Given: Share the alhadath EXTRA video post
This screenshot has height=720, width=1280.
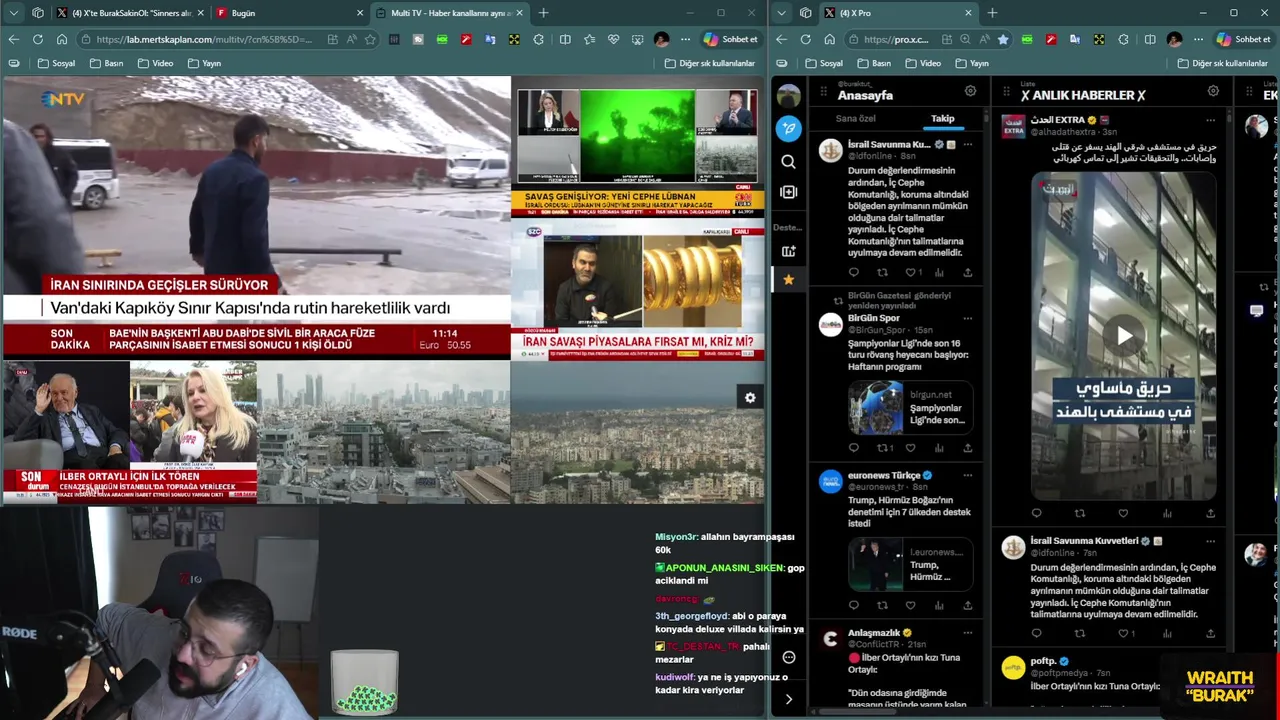Looking at the screenshot, I should (1210, 513).
